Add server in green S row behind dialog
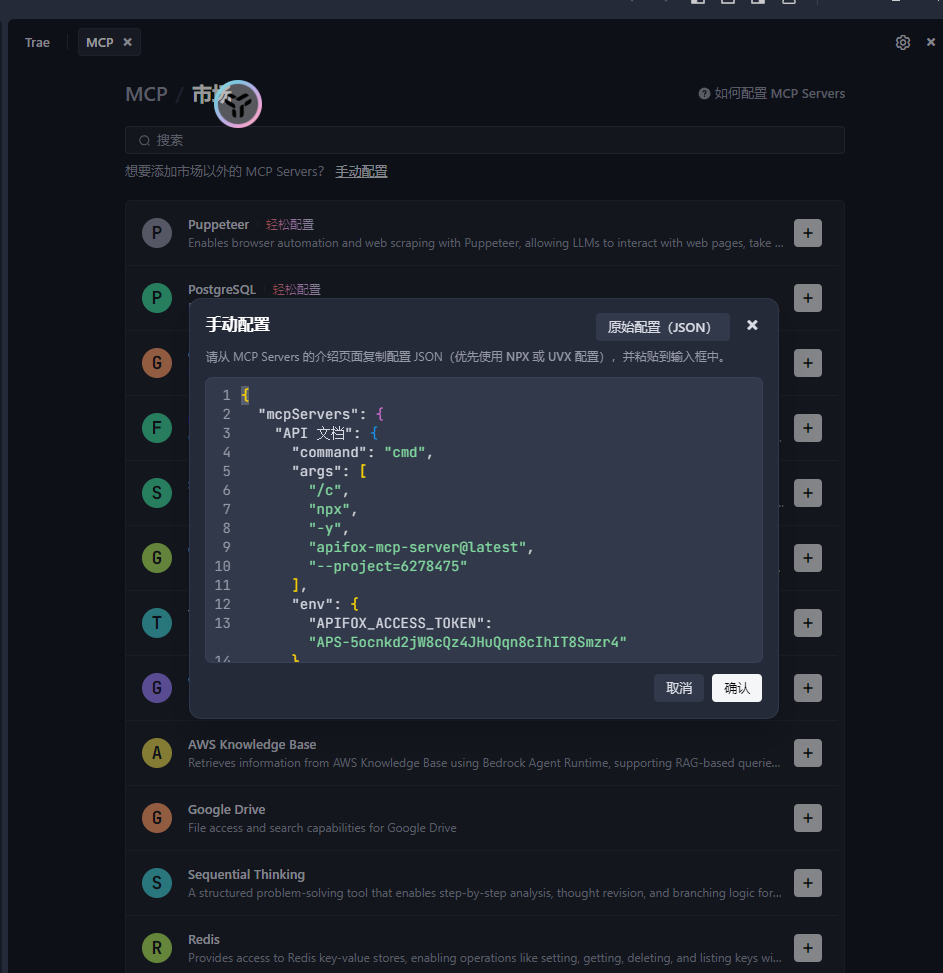943x973 pixels. pos(808,493)
